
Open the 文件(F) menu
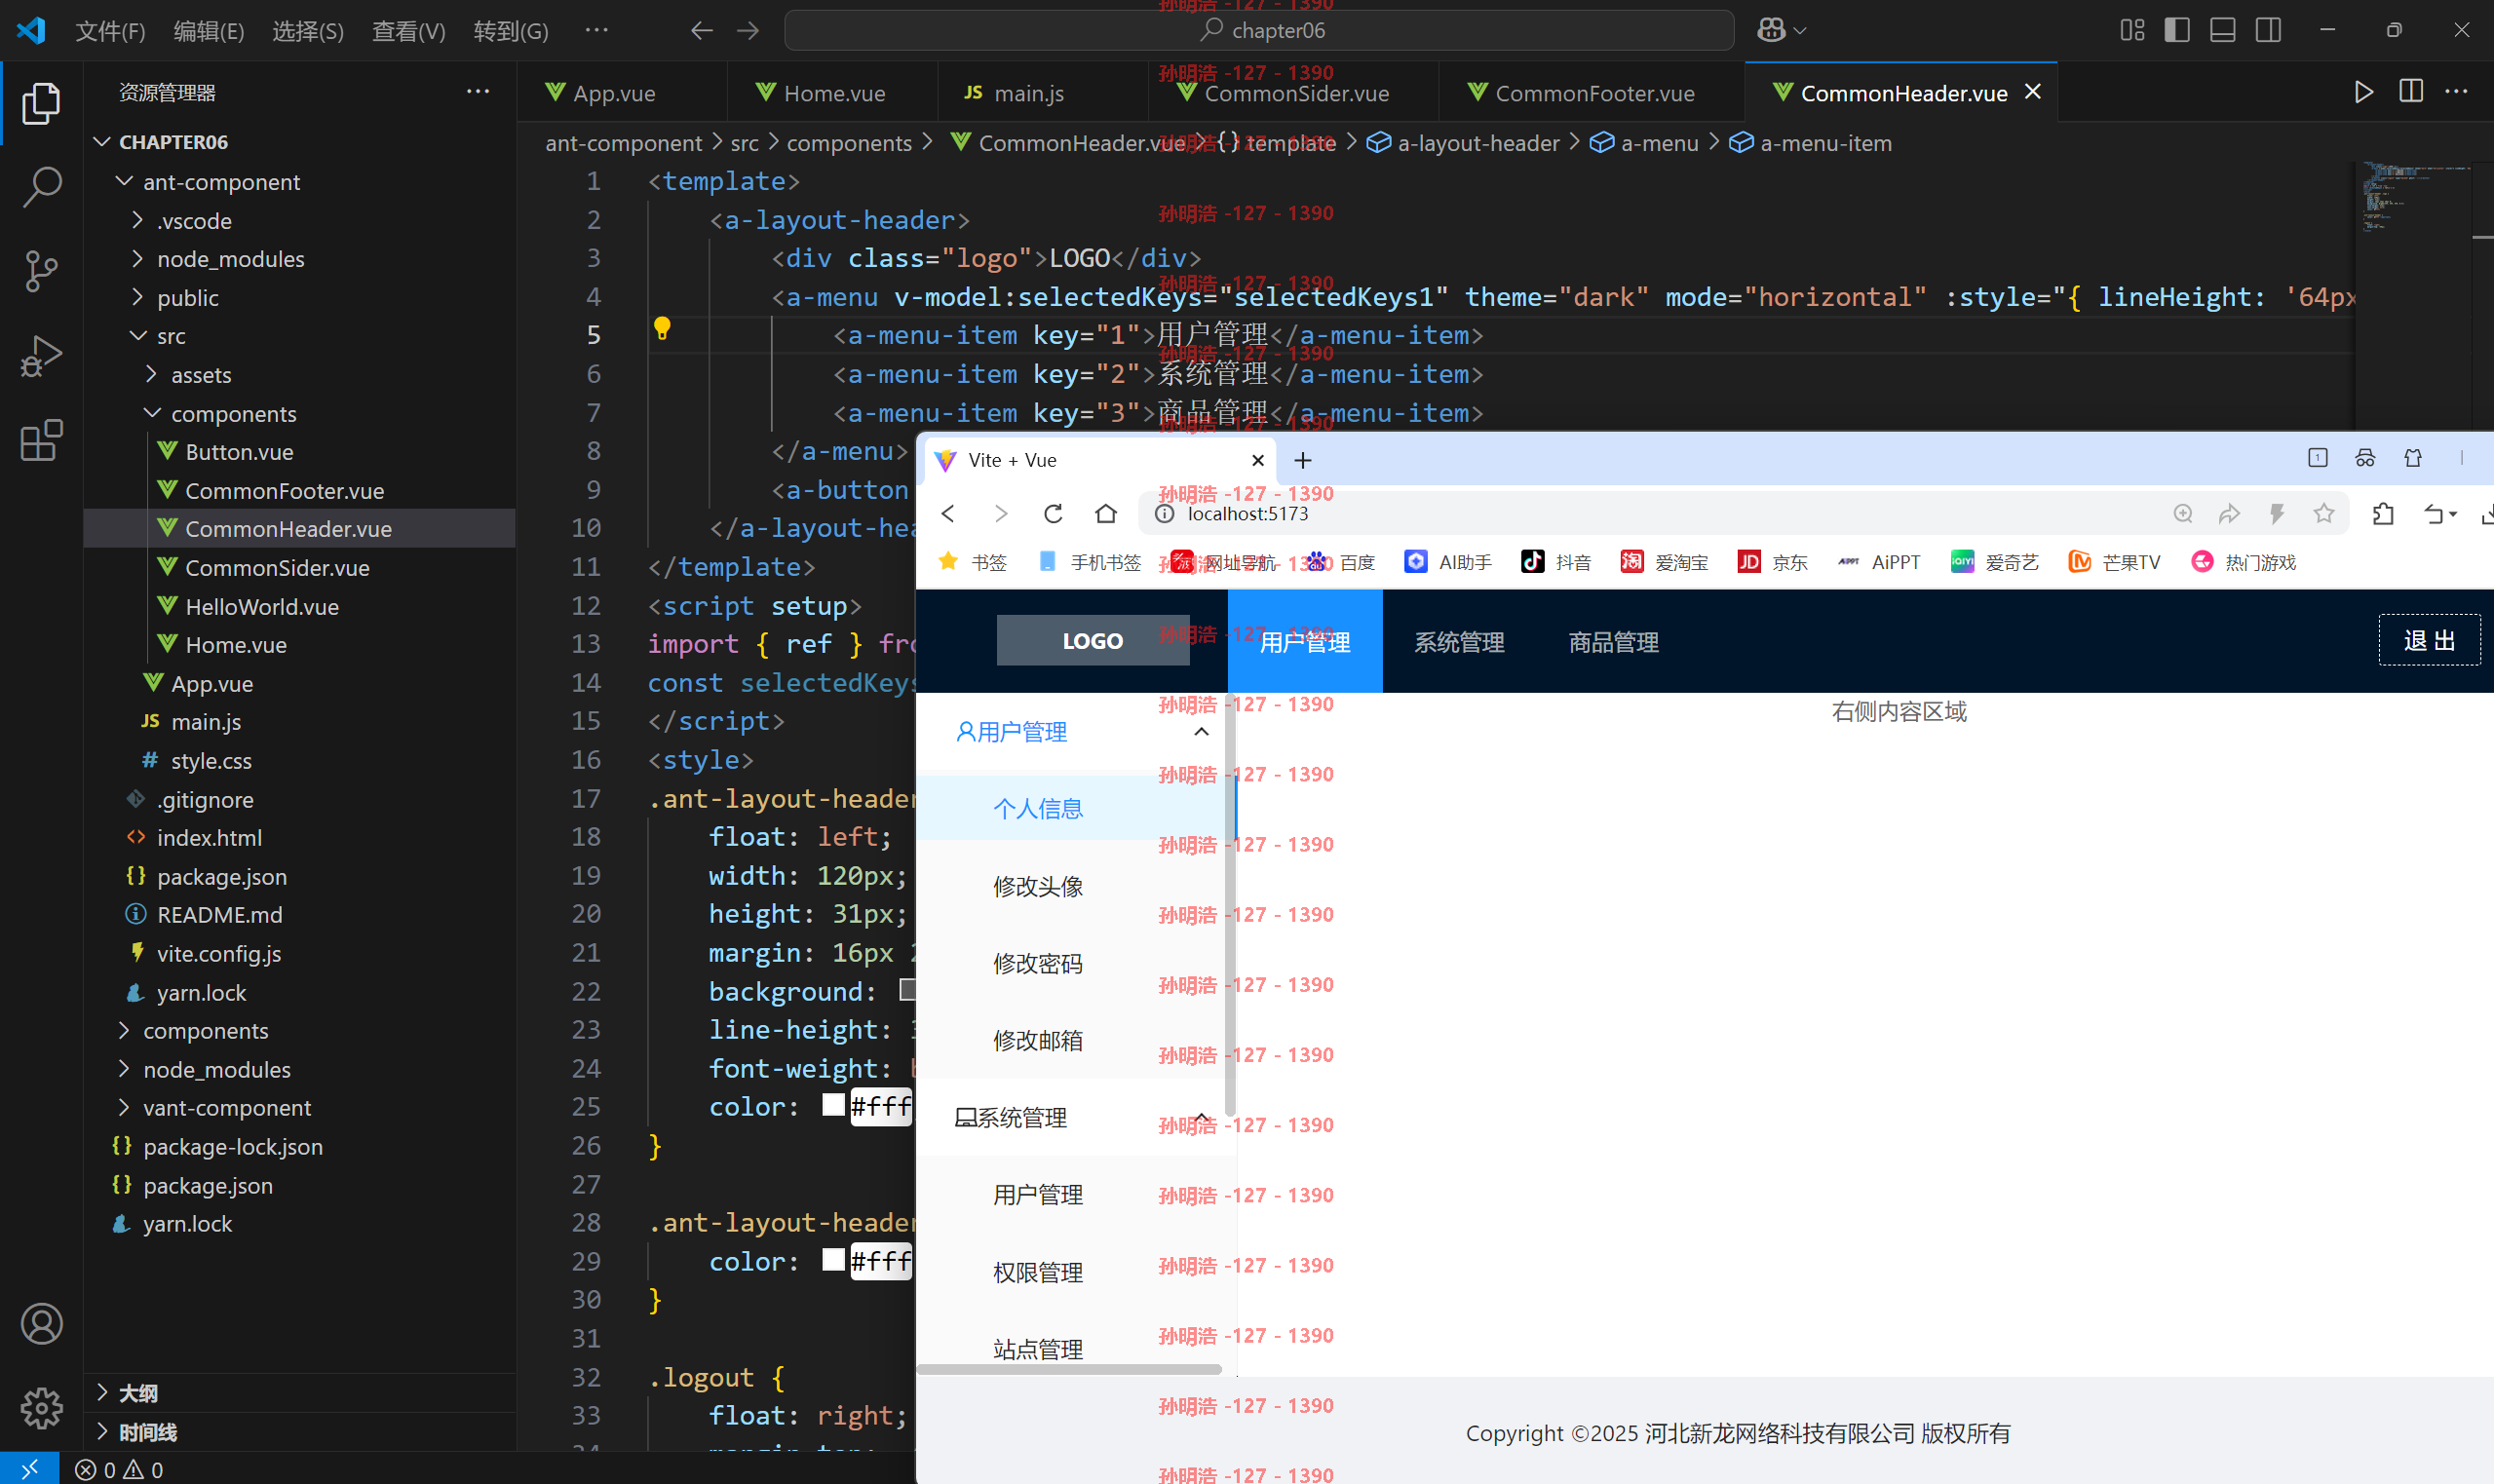(110, 31)
